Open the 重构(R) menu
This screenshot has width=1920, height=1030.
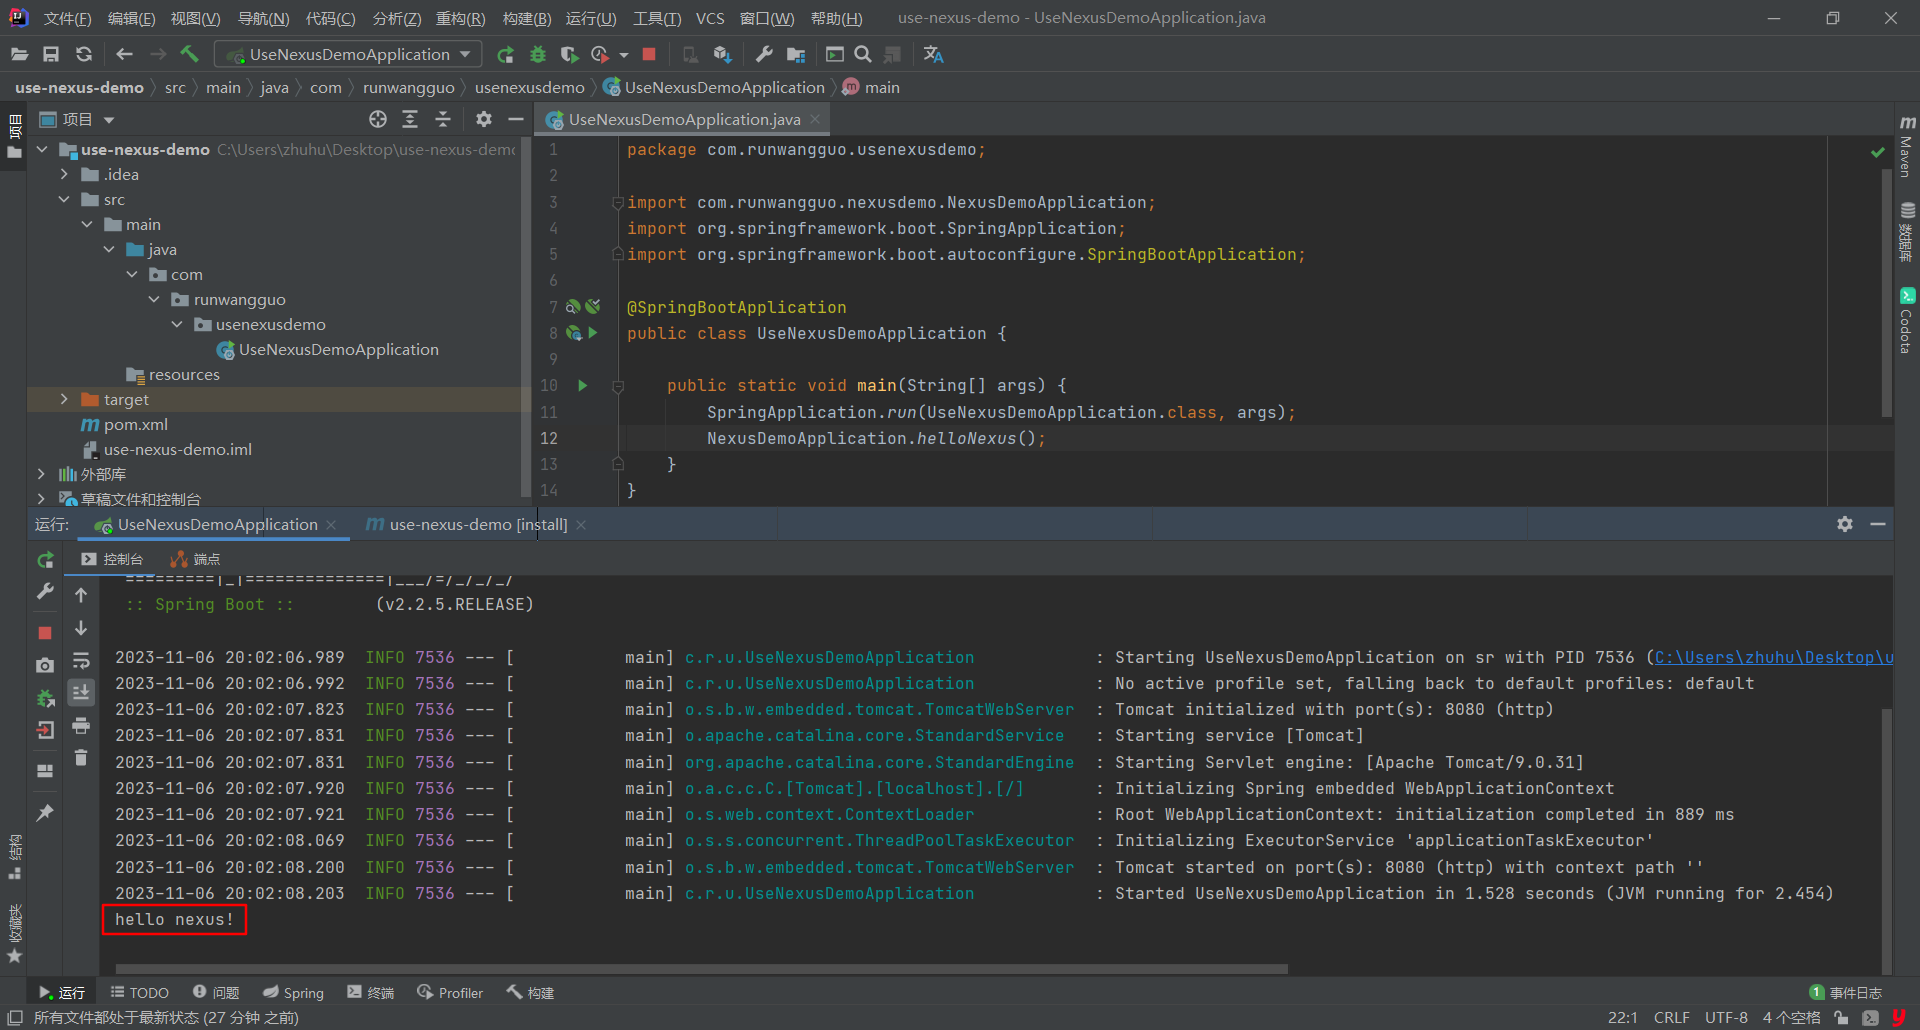point(460,18)
